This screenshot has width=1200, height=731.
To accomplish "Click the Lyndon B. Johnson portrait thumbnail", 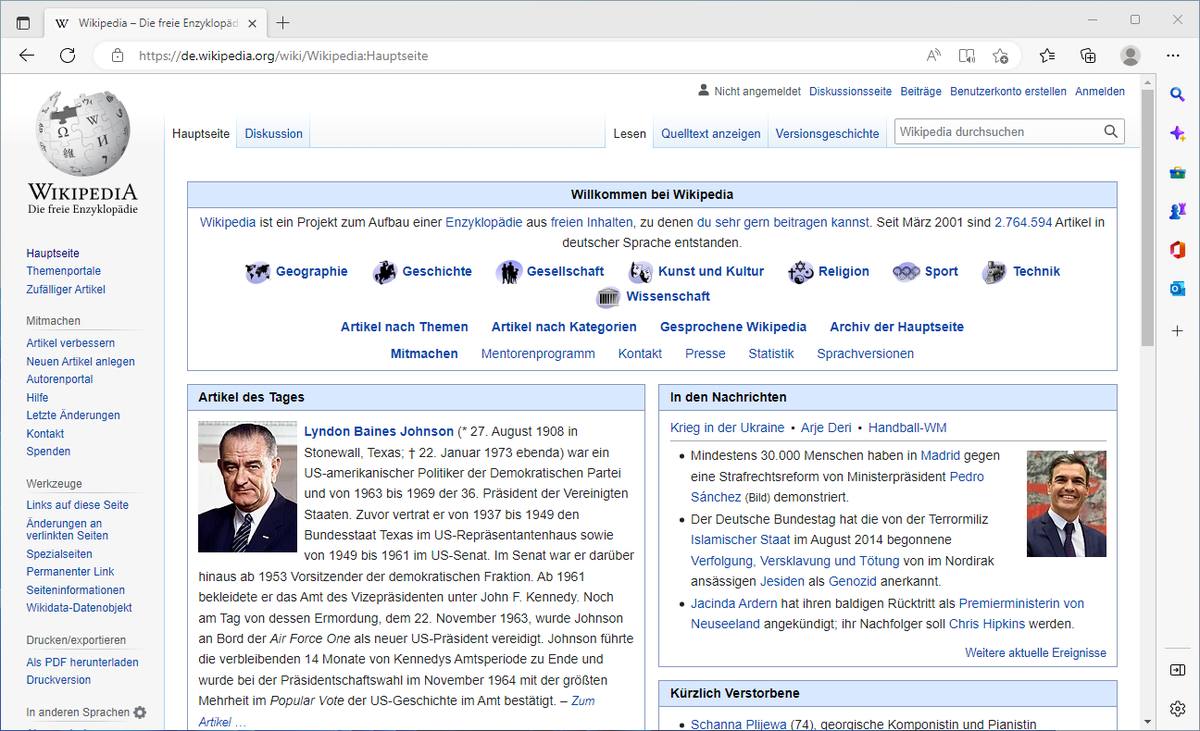I will pyautogui.click(x=247, y=487).
